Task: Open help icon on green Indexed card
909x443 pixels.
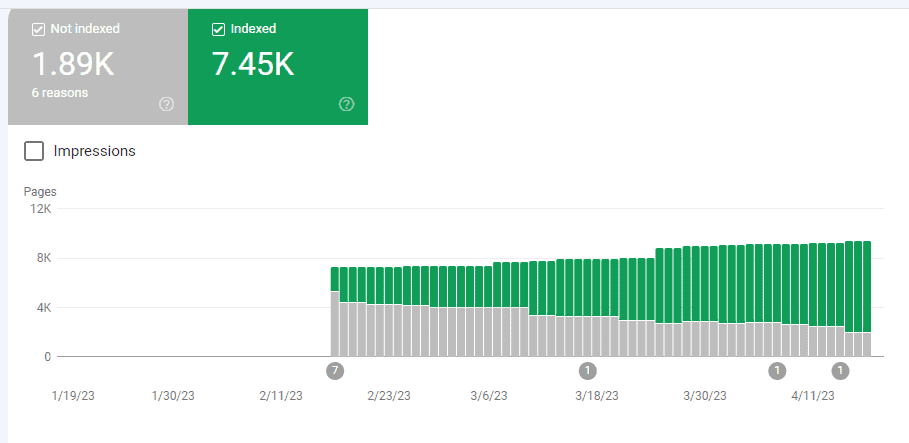Action: tap(346, 104)
